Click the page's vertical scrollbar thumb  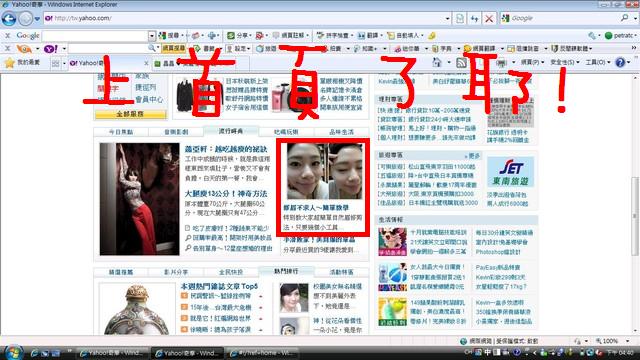pyautogui.click(x=635, y=216)
